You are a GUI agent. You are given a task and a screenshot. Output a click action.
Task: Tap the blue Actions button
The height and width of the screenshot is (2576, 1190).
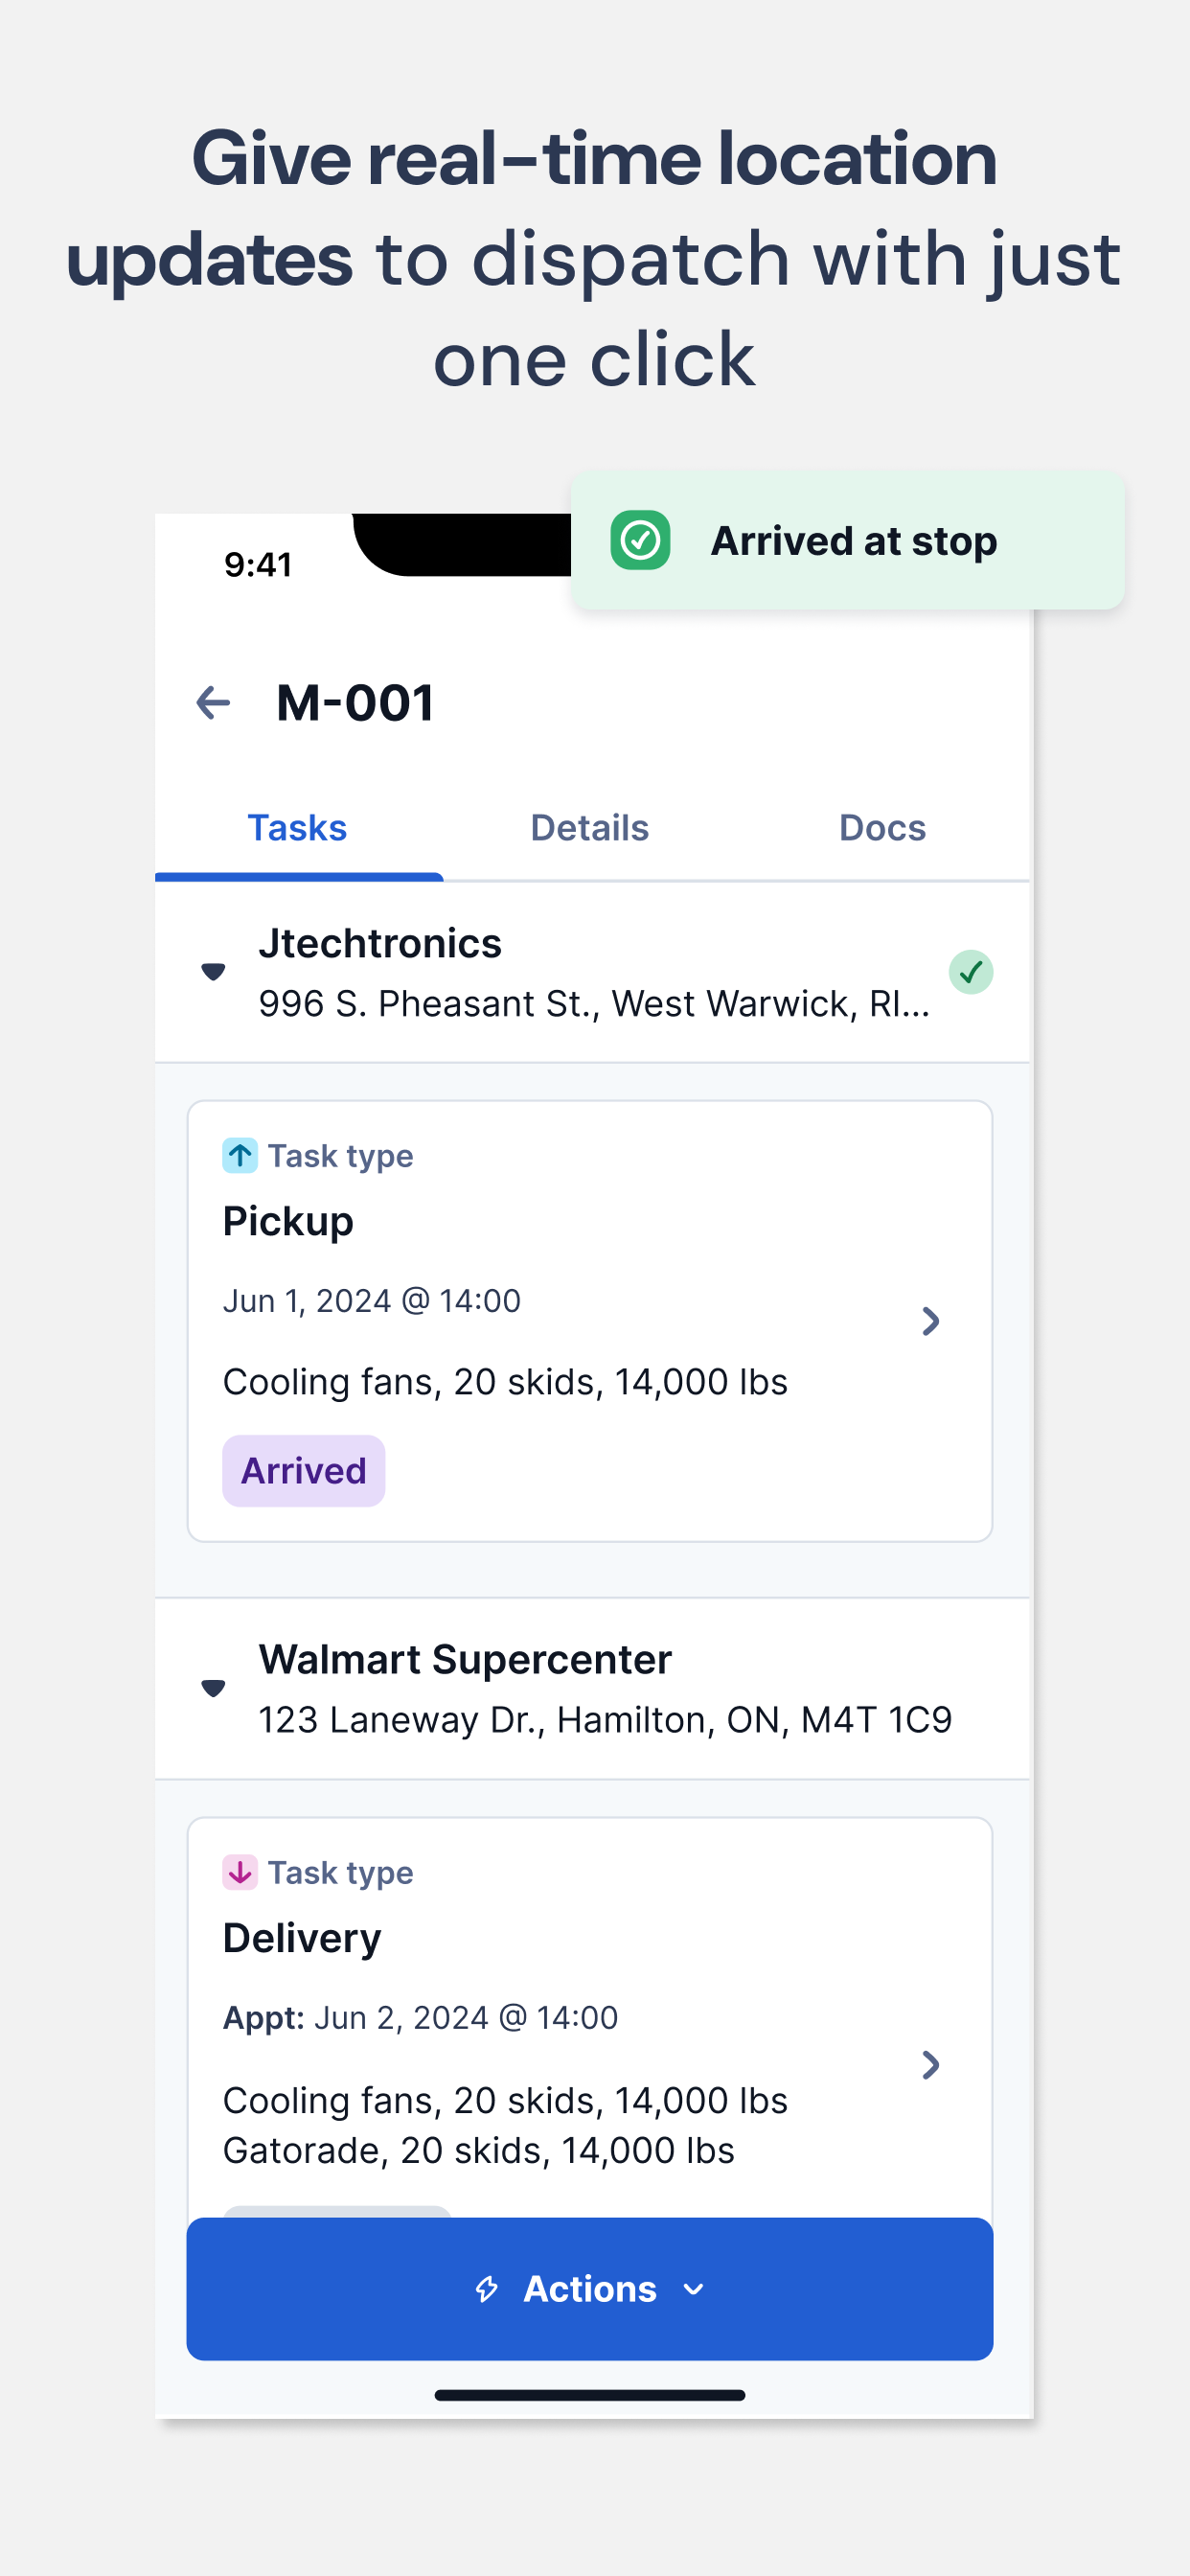[x=590, y=2289]
